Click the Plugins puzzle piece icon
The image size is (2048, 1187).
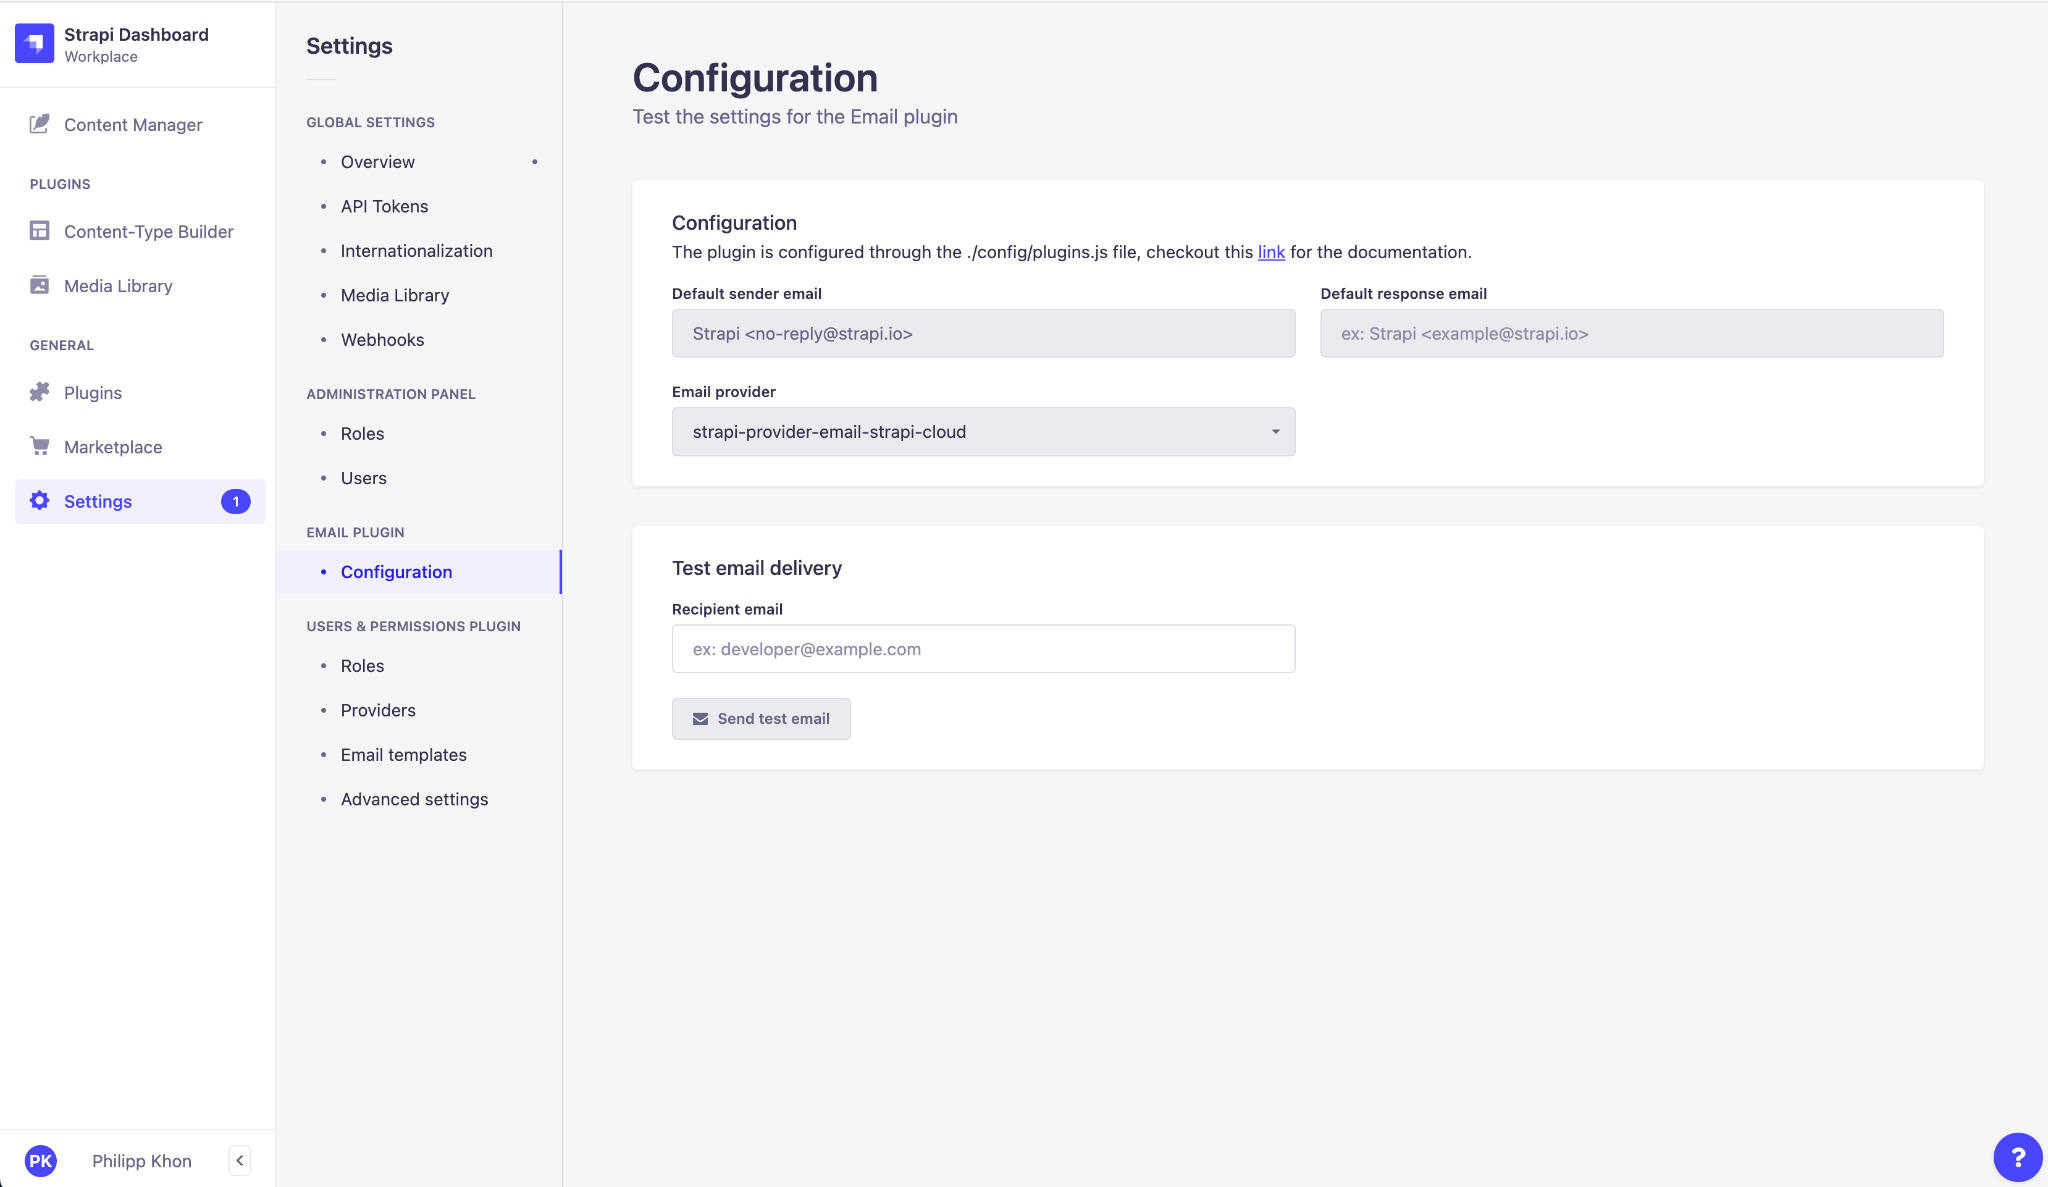39,392
